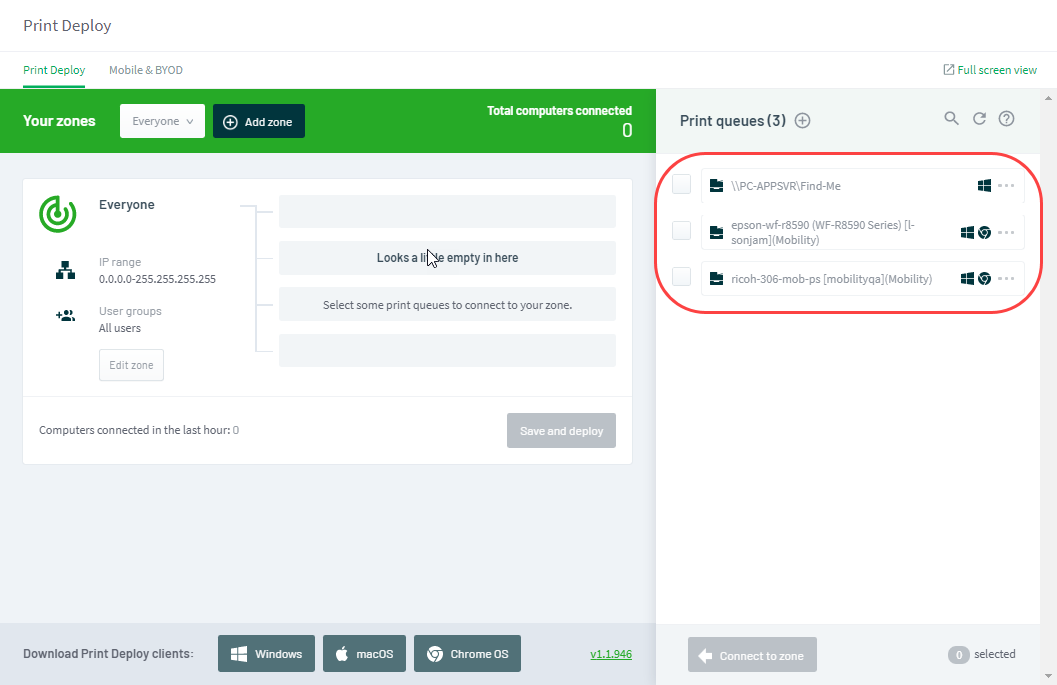This screenshot has width=1057, height=685.
Task: Click the printer folder icon beside ricoh-306-mob-ps
Action: coord(715,278)
